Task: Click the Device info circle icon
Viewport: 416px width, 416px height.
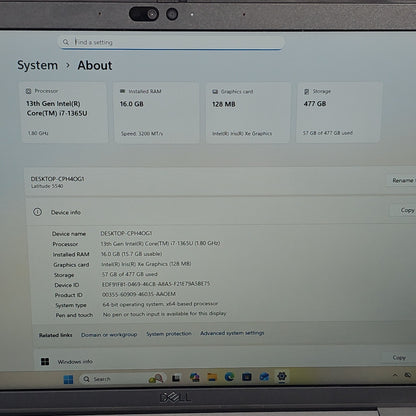Action: 37,212
